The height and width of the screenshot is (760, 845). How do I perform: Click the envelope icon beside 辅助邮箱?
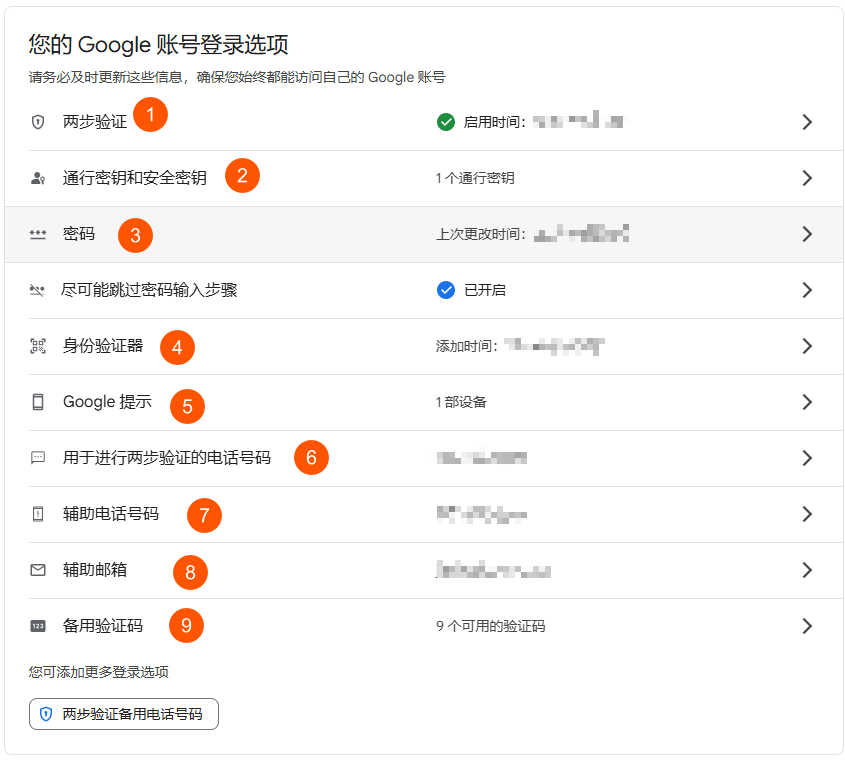38,570
